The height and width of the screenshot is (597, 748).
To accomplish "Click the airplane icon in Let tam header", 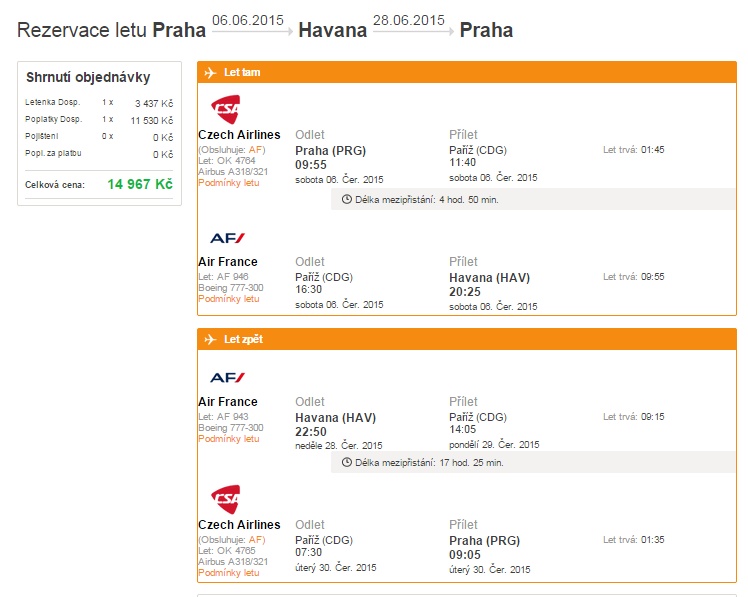I will click(x=210, y=73).
